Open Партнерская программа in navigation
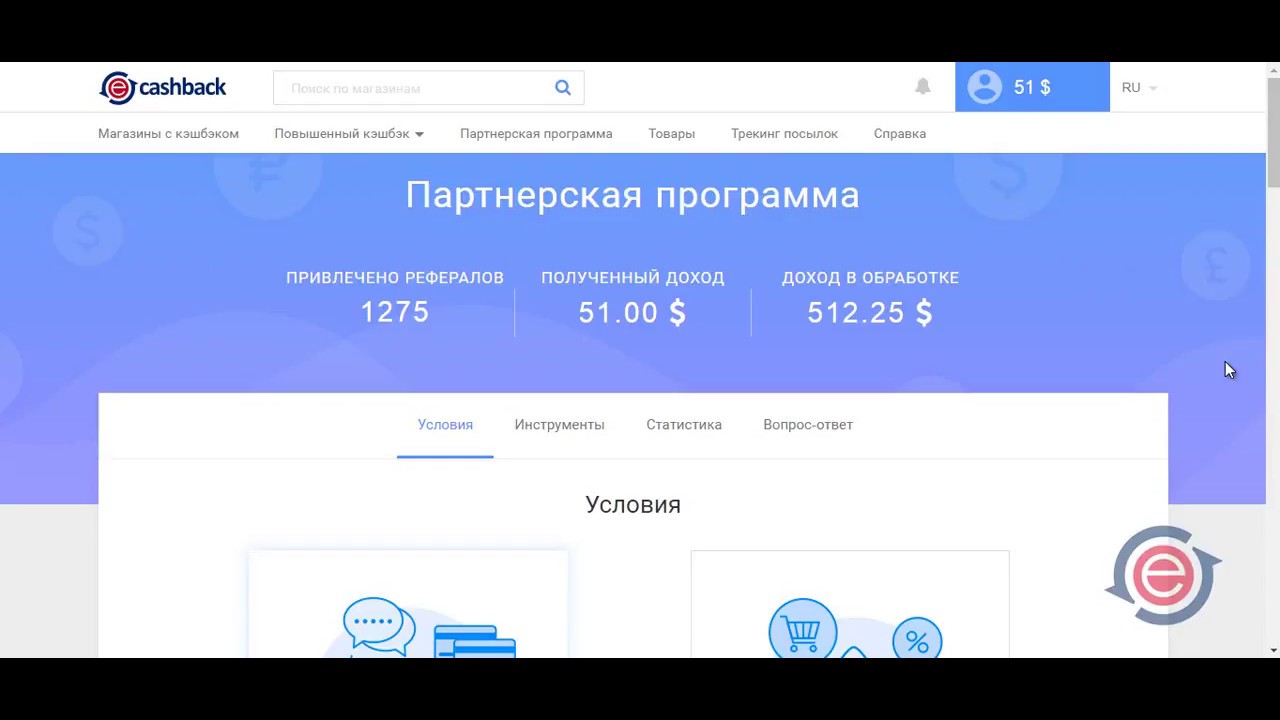Image resolution: width=1280 pixels, height=720 pixels. 536,134
